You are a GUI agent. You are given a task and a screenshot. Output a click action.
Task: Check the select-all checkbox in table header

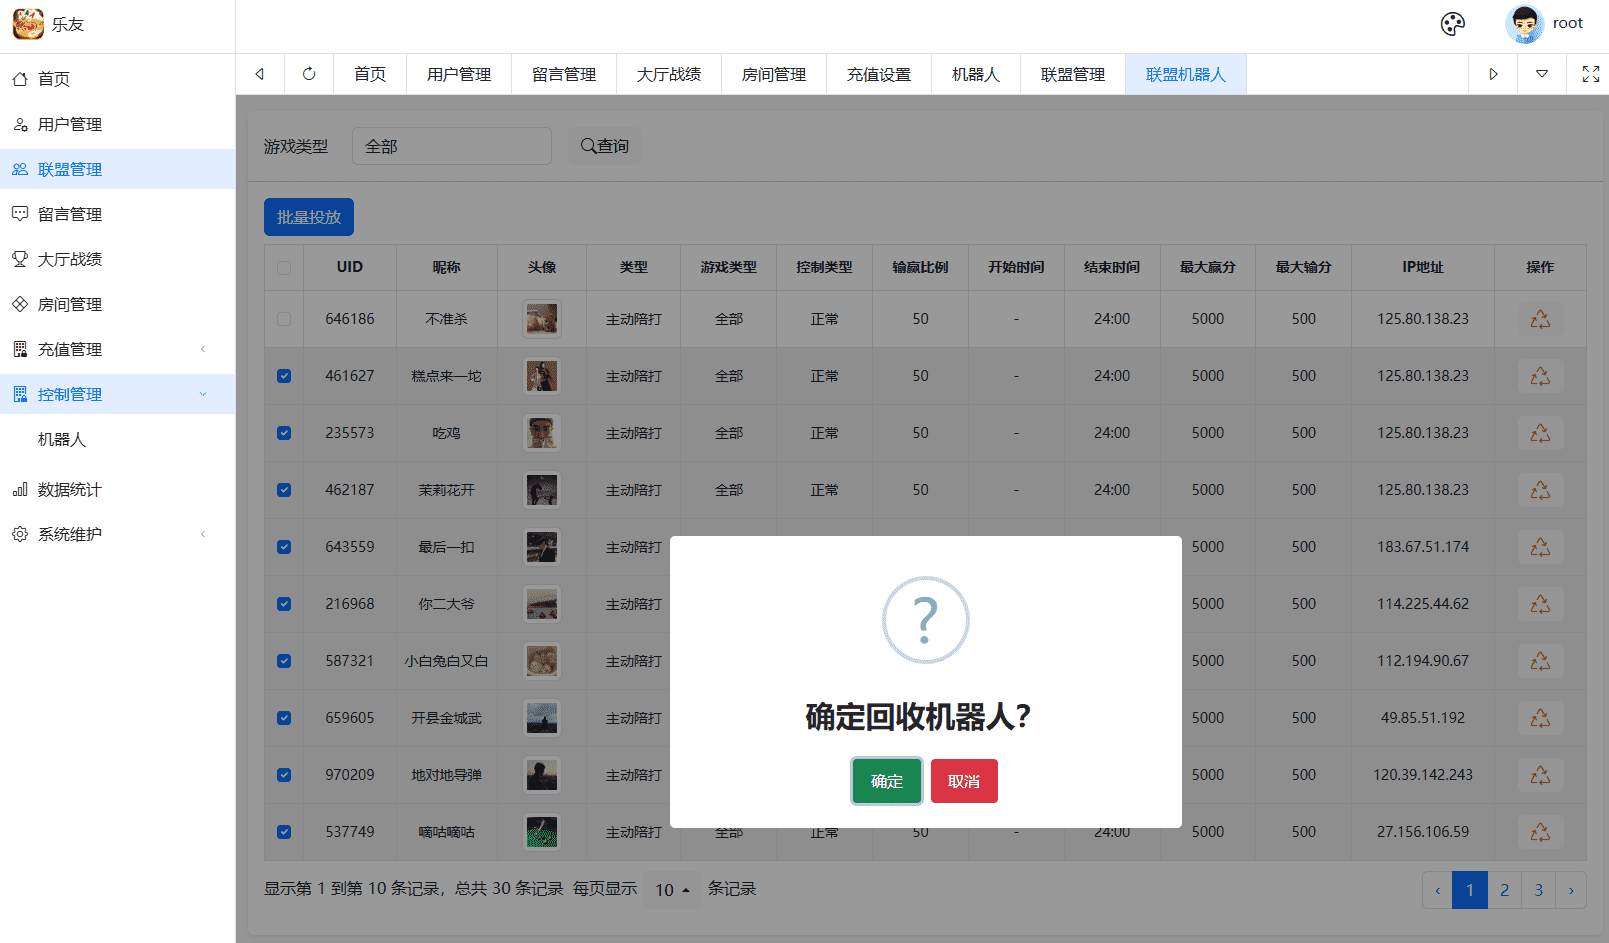[283, 267]
